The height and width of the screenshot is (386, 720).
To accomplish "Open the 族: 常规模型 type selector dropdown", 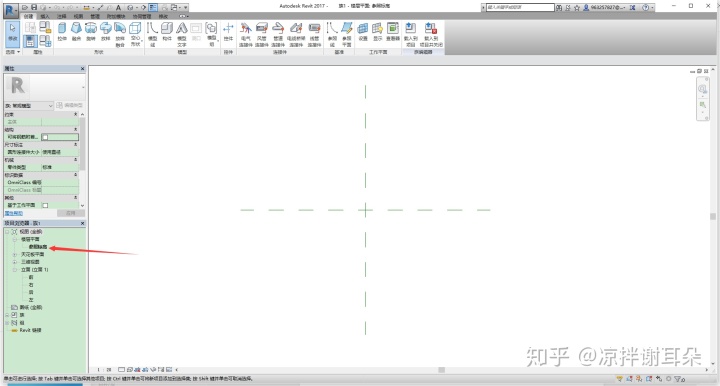I will point(29,106).
